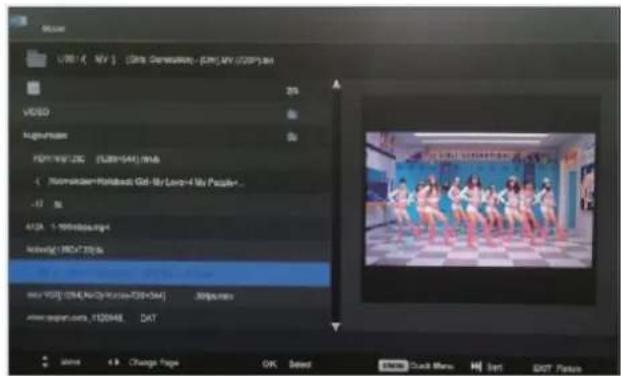This screenshot has height=376, width=621.
Task: Click the Sort label in the footer
Action: (x=495, y=367)
